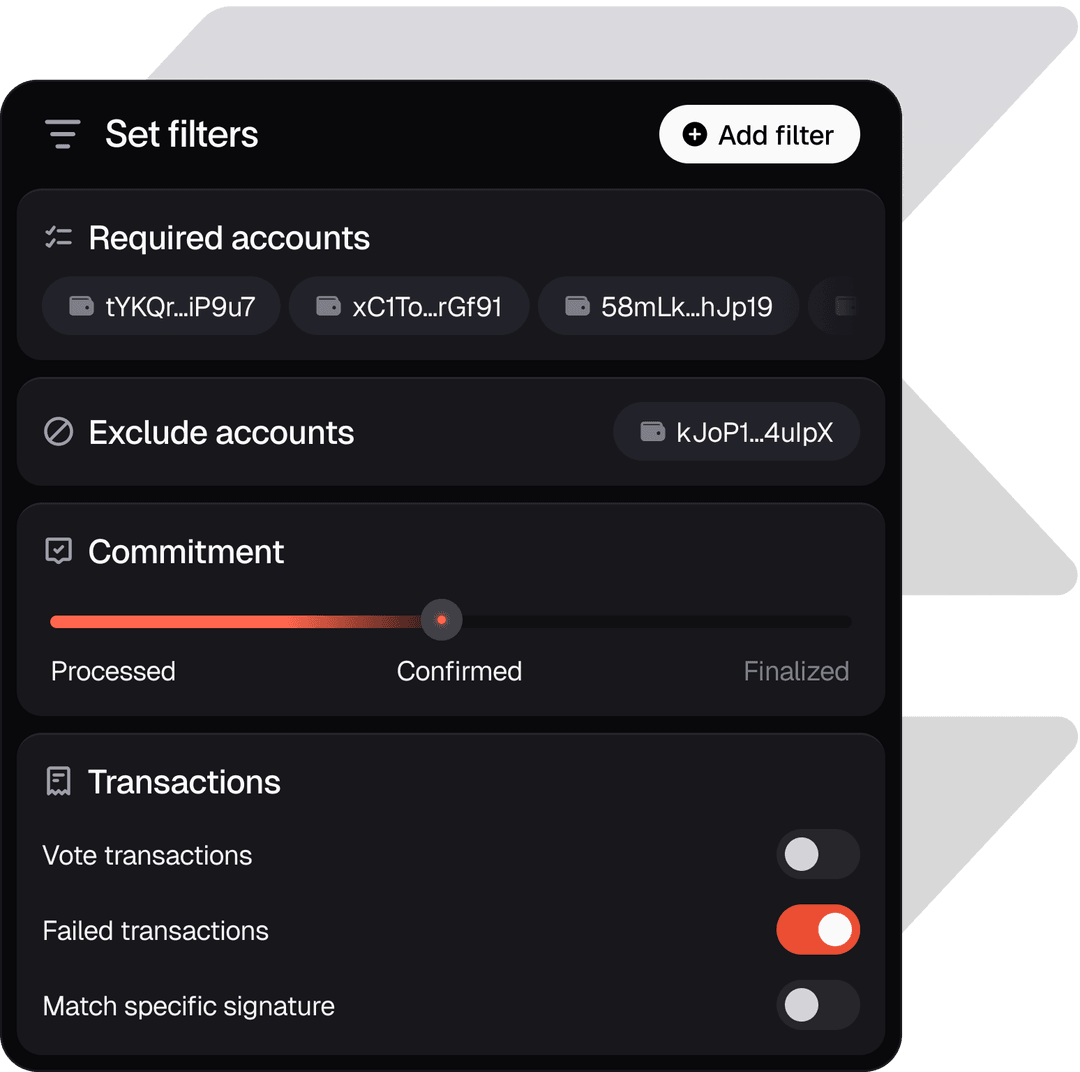Click the prohibited circle icon beside Exclude accounts
The height and width of the screenshot is (1072, 1080).
tap(59, 432)
